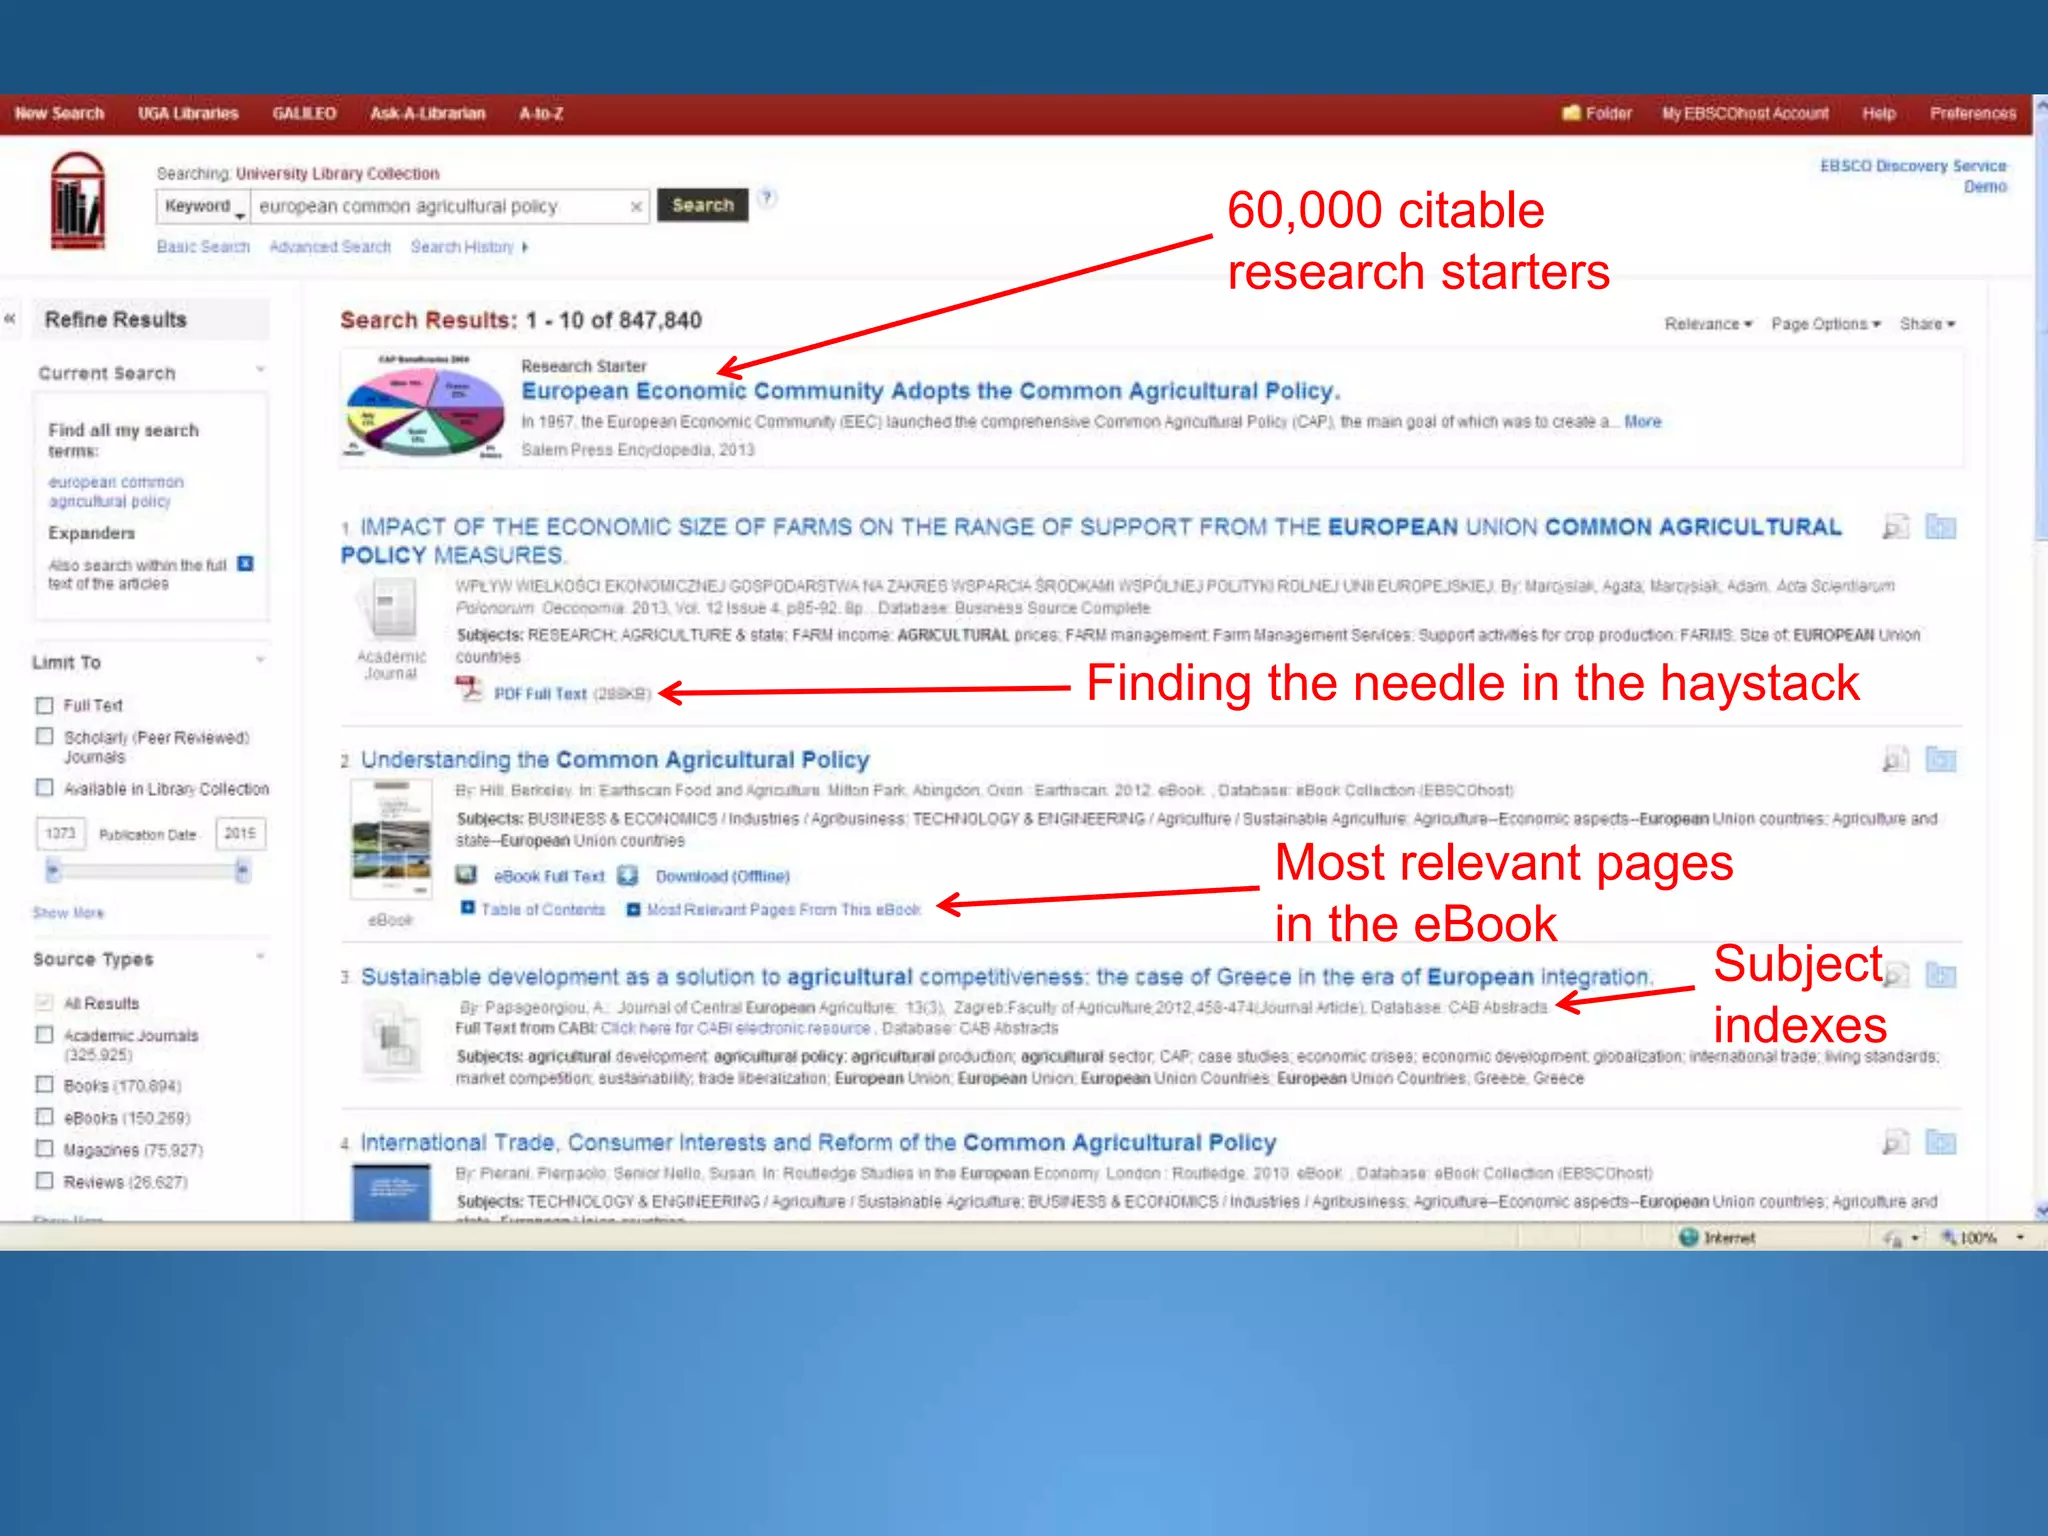The height and width of the screenshot is (1536, 2048).
Task: Click the publication start year field 1373
Action: [x=61, y=833]
